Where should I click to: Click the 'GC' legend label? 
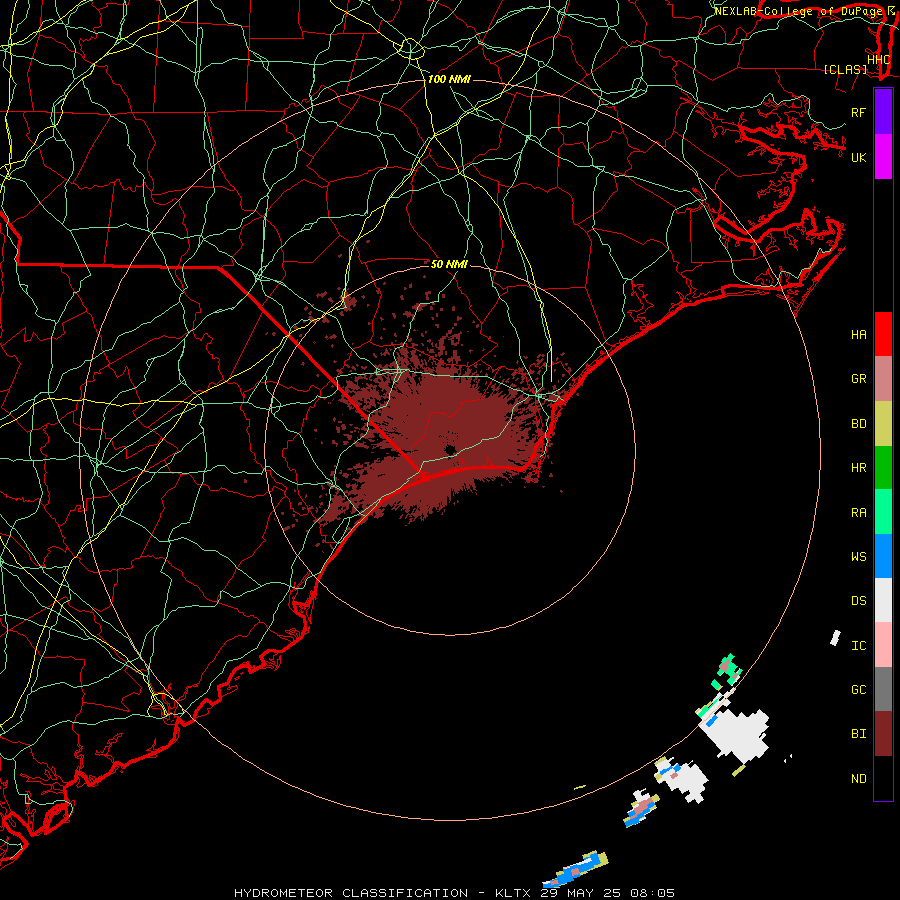pos(858,690)
